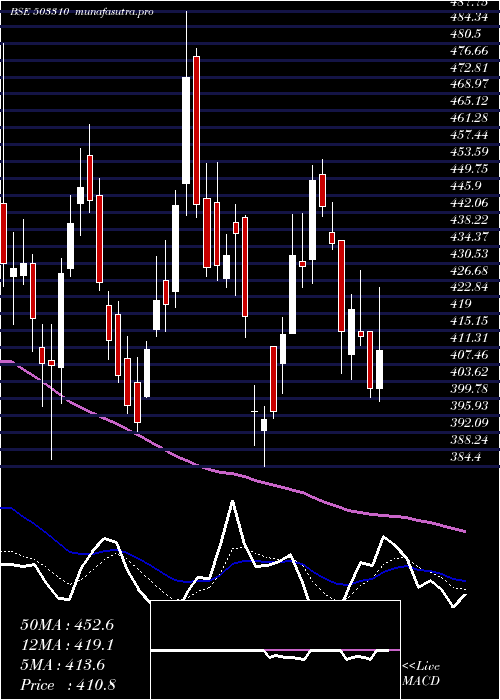The height and width of the screenshot is (700, 500).
Task: Click the 392.09 price axis label
Action: (x=469, y=423)
